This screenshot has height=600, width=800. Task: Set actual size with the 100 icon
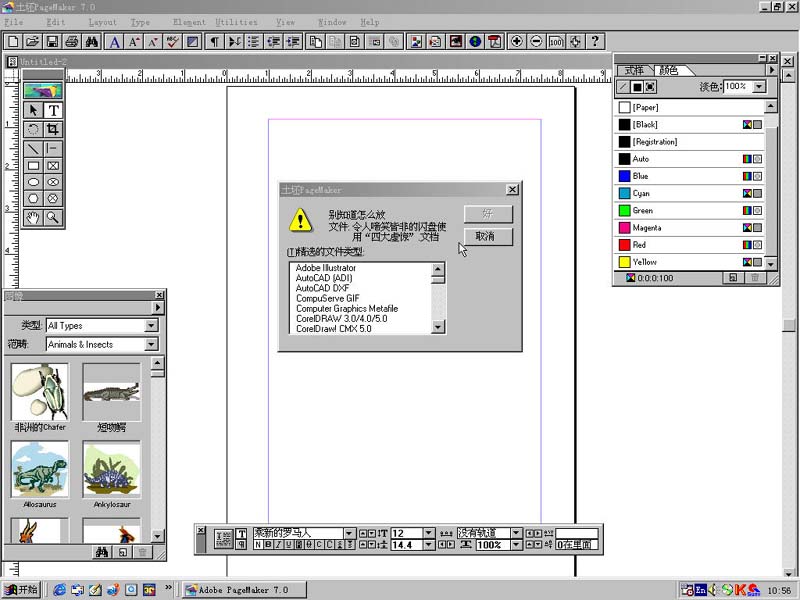tap(556, 41)
